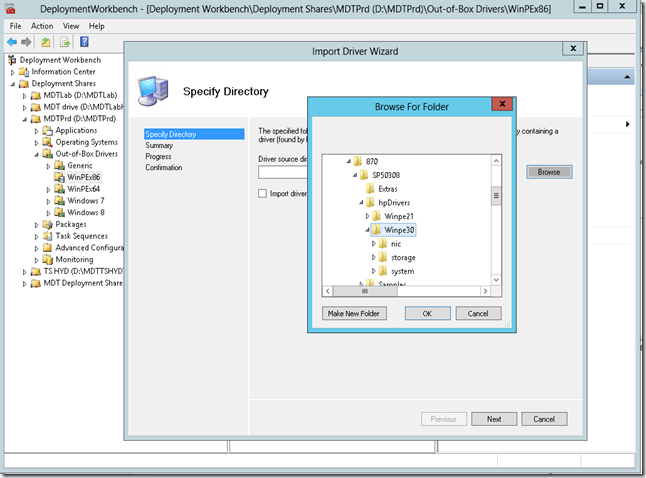Click the Up one level toolbar icon

(47, 42)
